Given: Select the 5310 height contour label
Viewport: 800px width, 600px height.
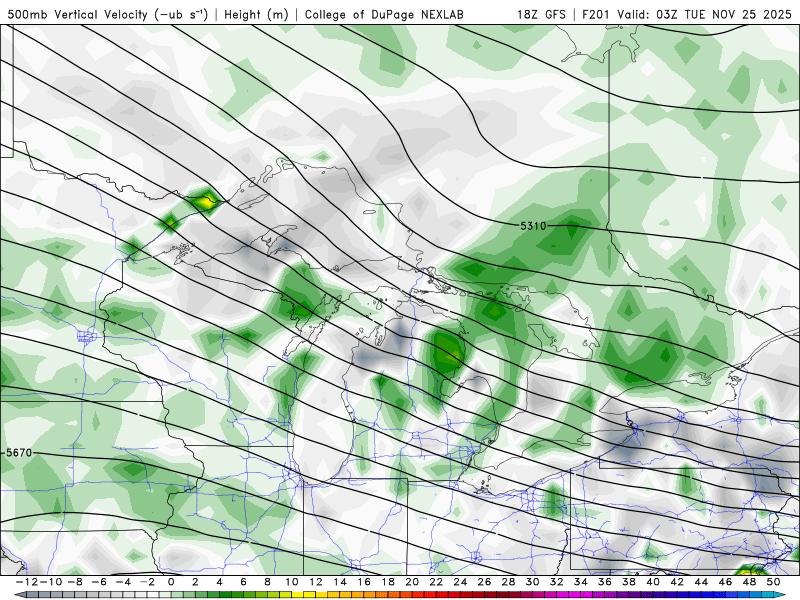Looking at the screenshot, I should (x=533, y=226).
